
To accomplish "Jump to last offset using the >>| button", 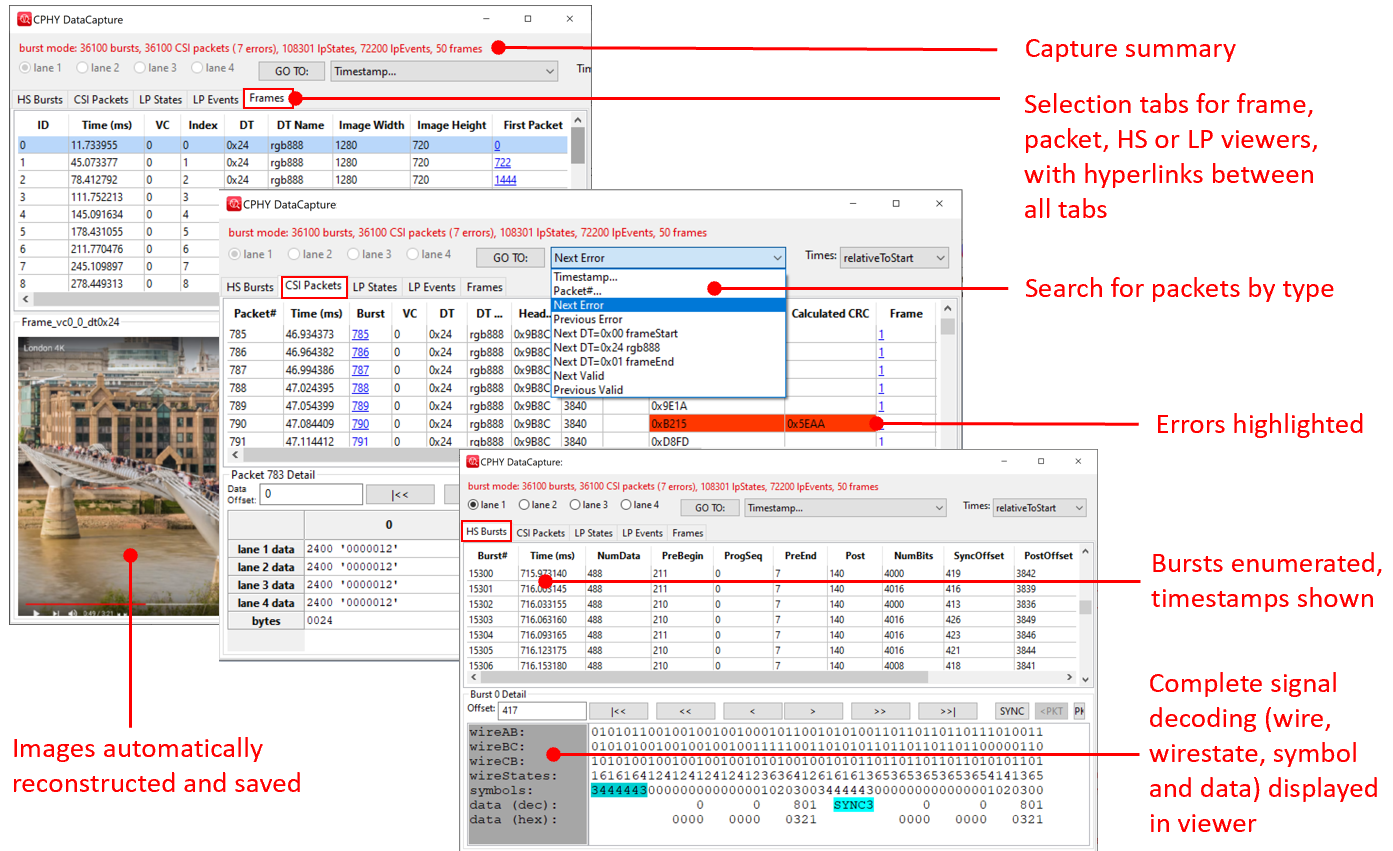I will pyautogui.click(x=947, y=710).
